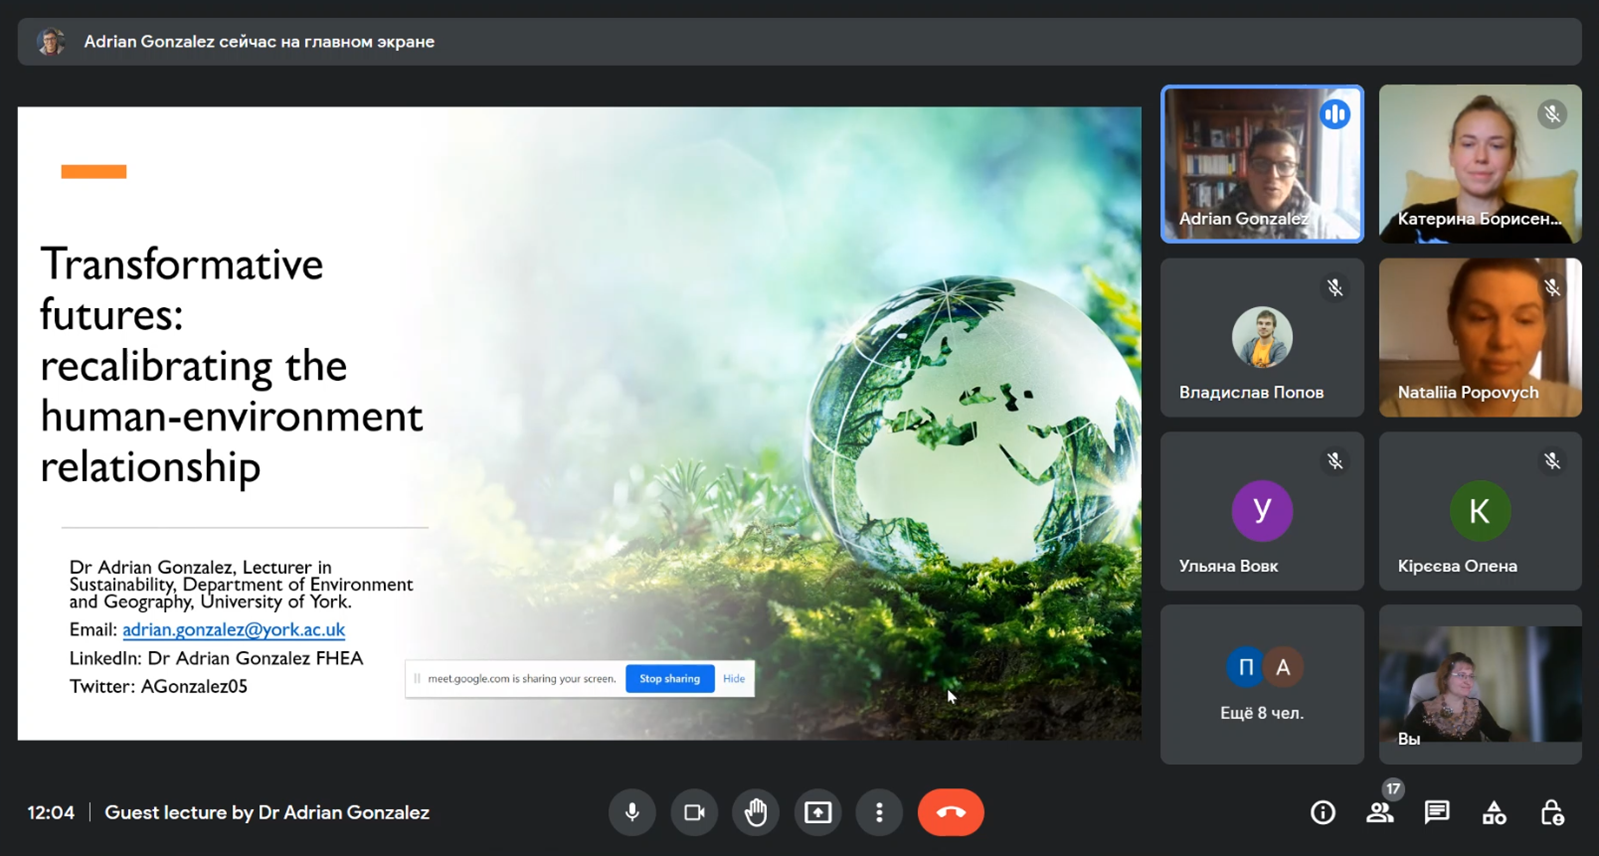Select Adrian Gonzalez's video tile

(x=1262, y=164)
